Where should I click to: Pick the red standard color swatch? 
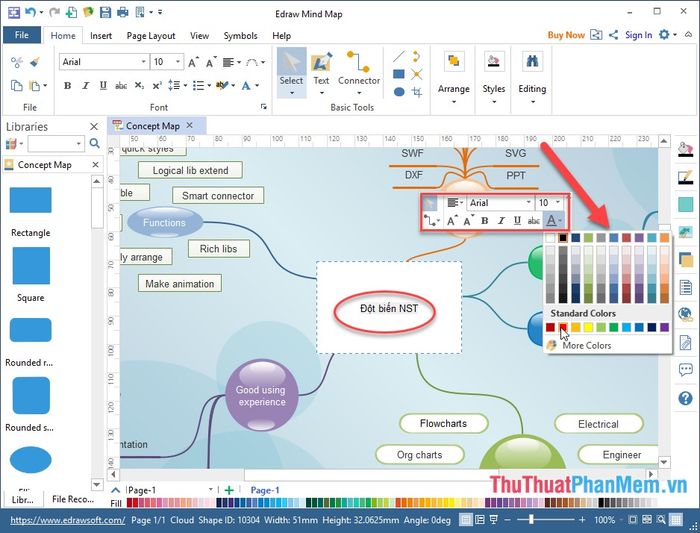pyautogui.click(x=563, y=327)
